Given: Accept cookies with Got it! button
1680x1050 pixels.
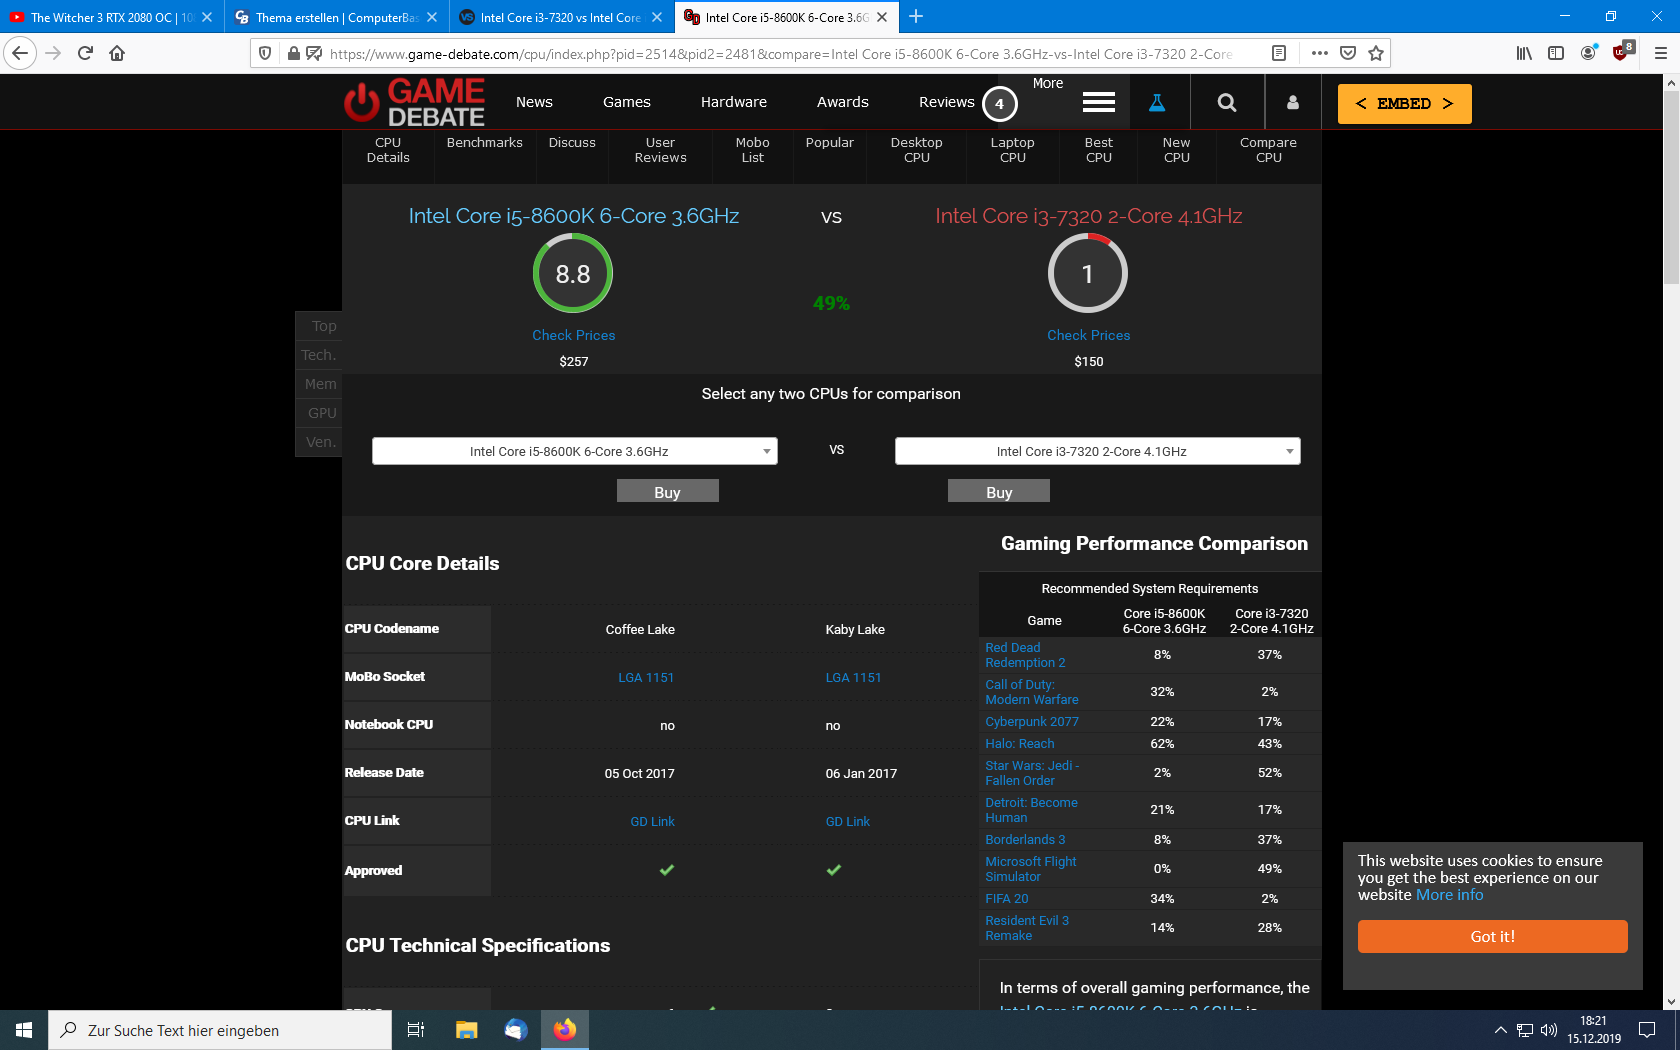Looking at the screenshot, I should coord(1492,936).
